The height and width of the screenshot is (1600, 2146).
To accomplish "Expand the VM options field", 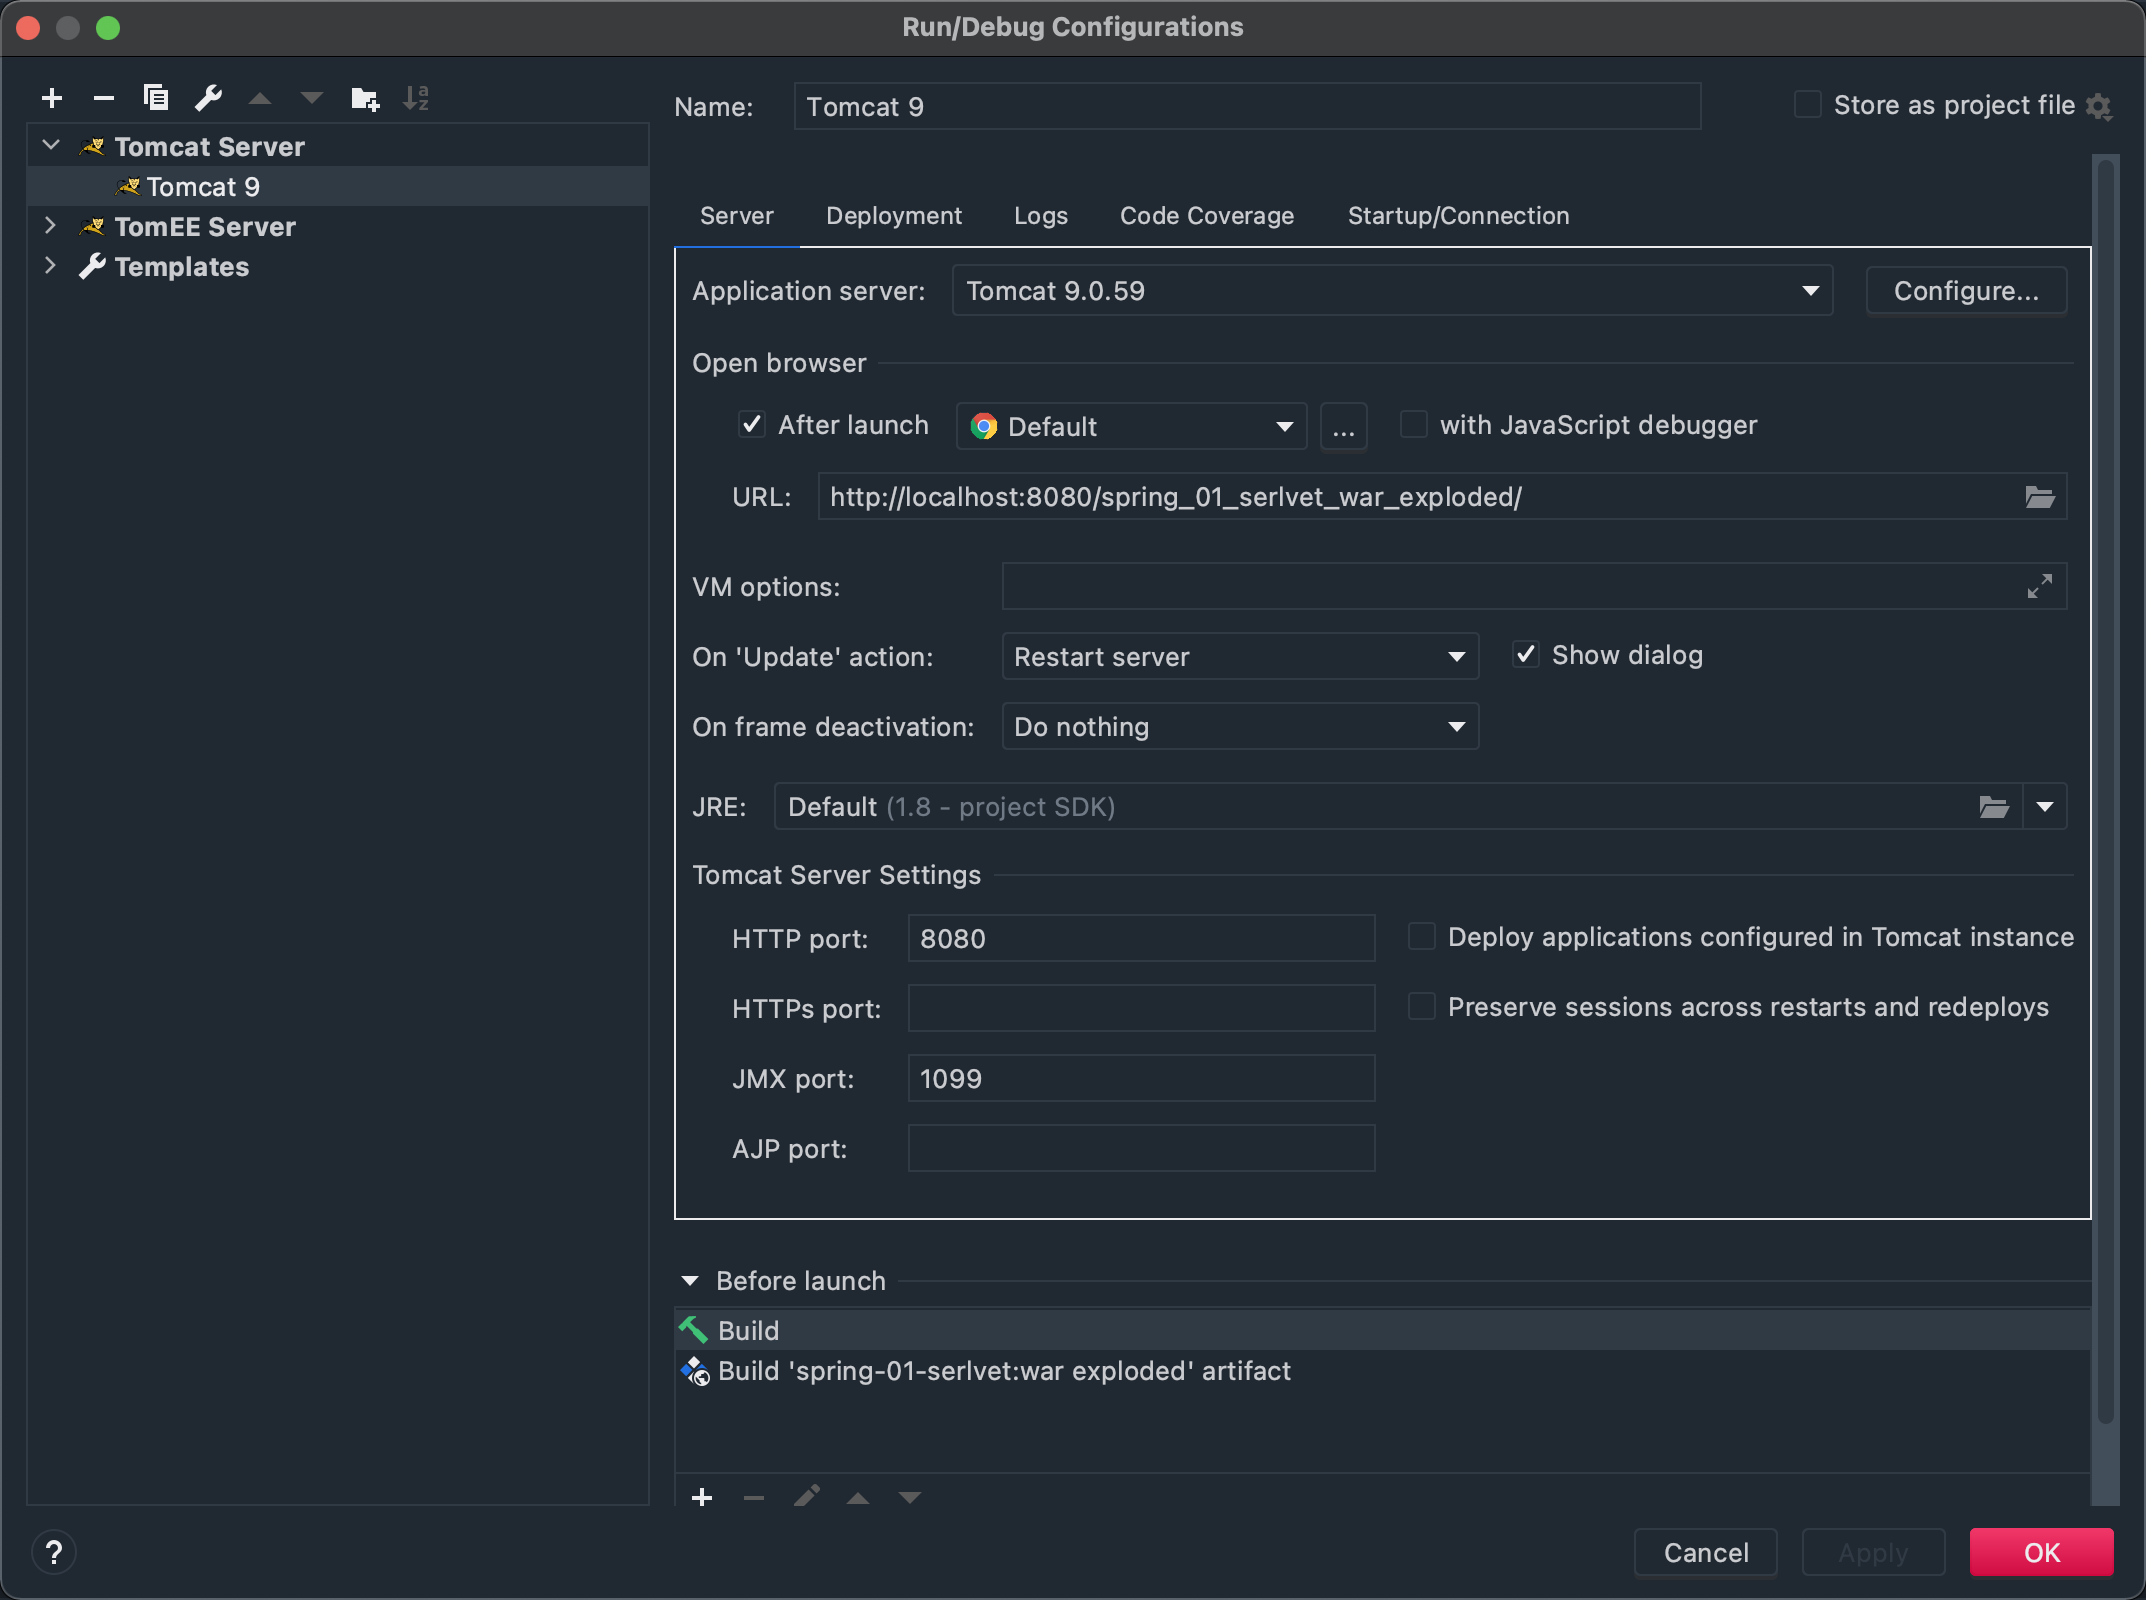I will pos(2039,587).
